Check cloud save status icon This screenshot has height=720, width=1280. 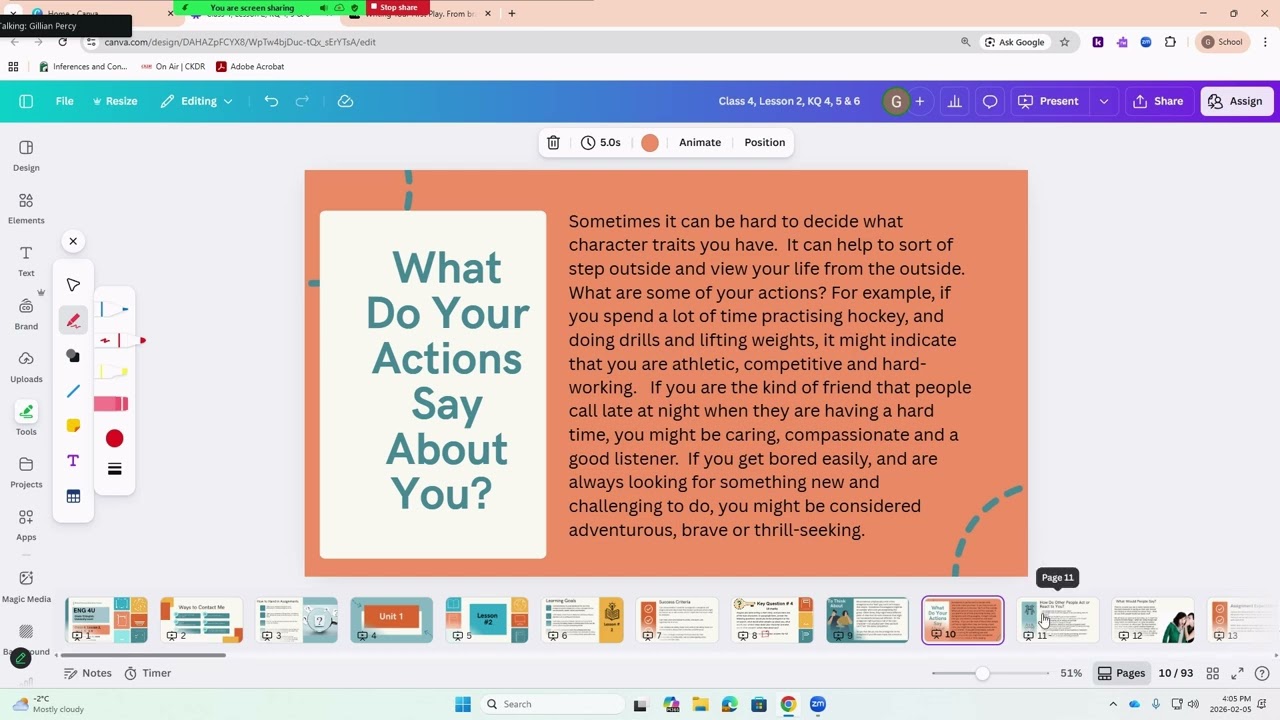coord(345,101)
